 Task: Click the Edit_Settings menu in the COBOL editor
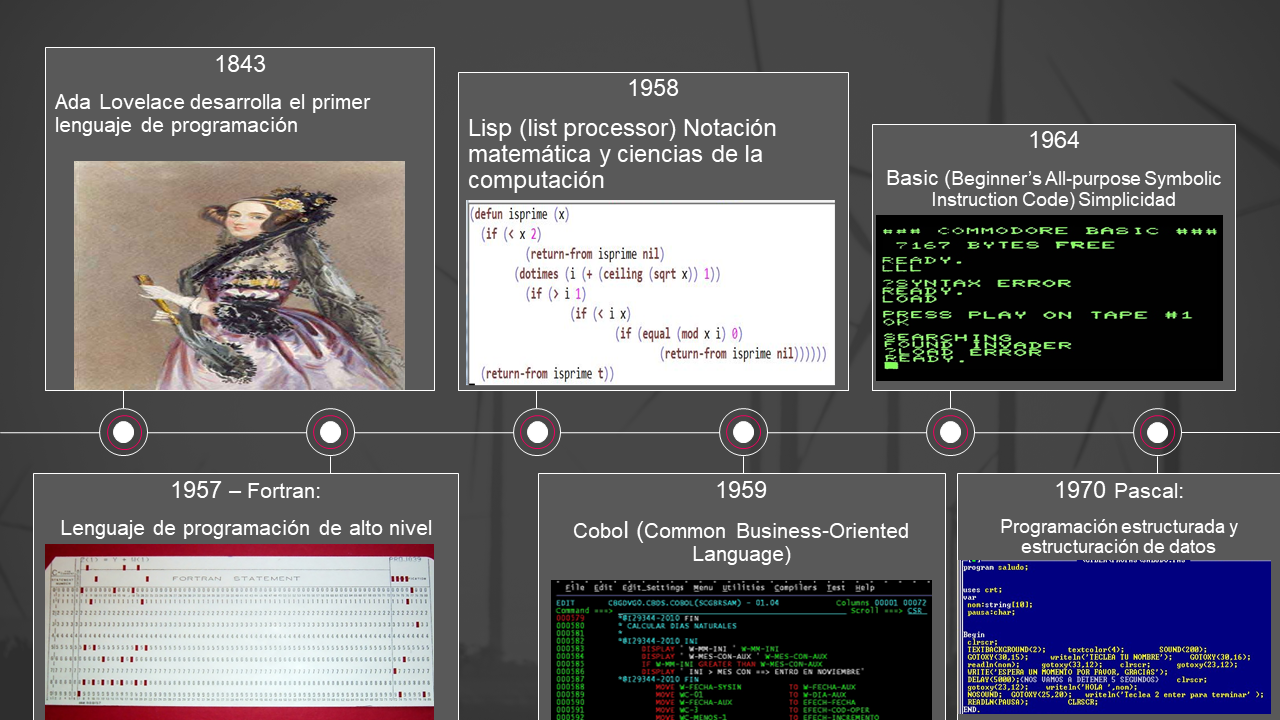pos(653,588)
